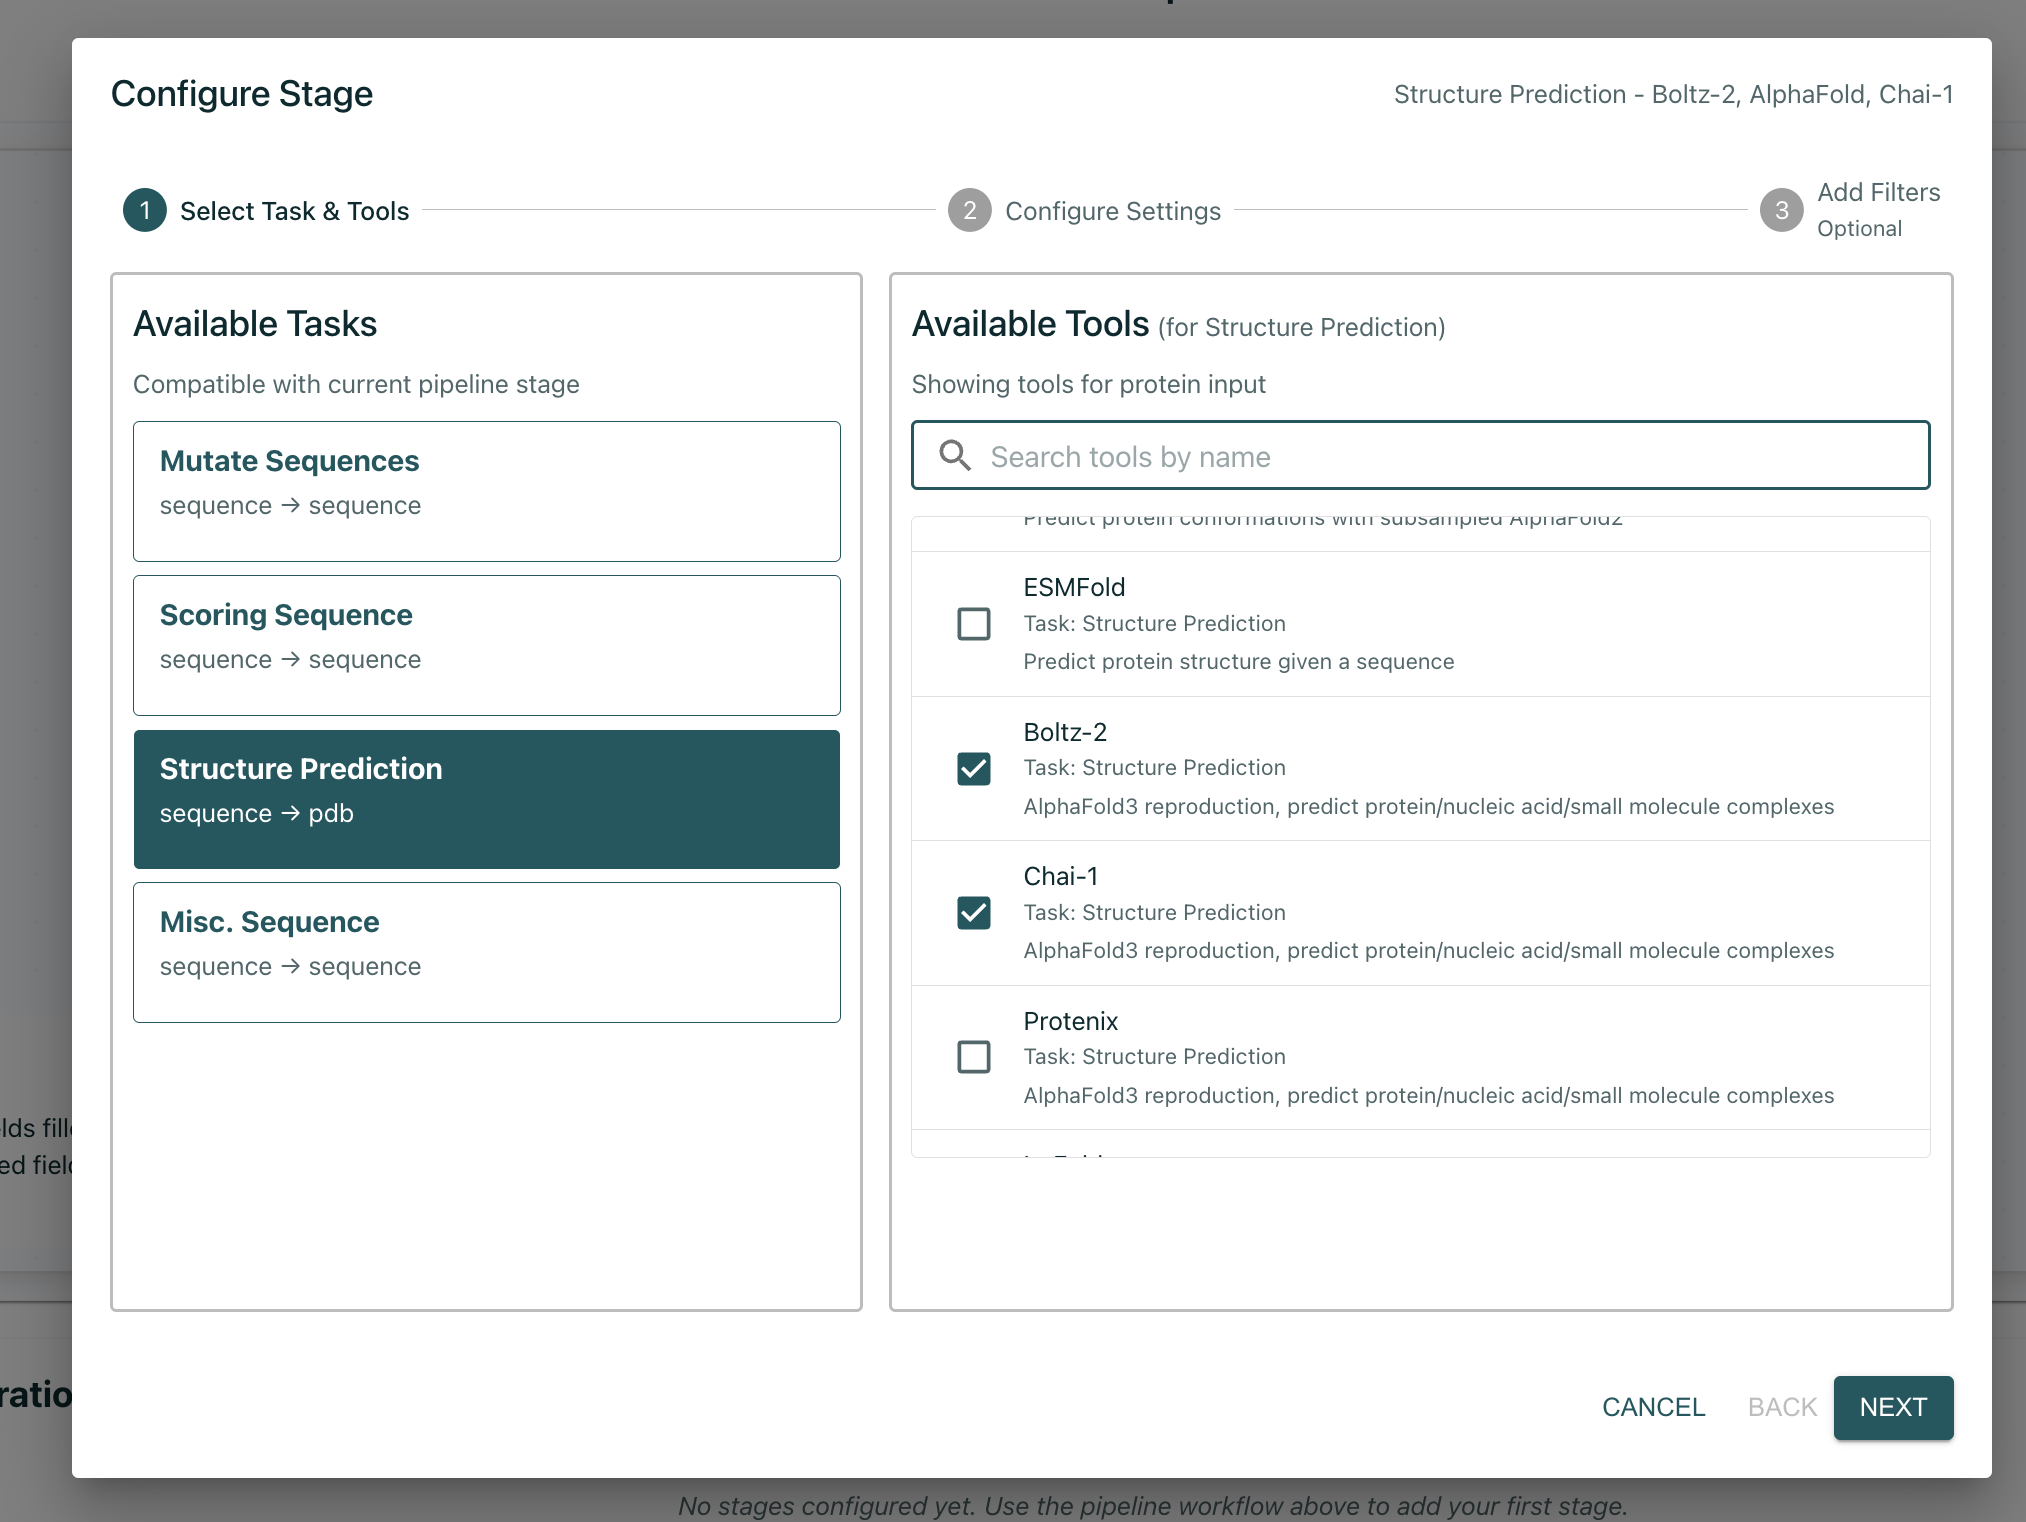This screenshot has width=2026, height=1522.
Task: Click the CANCEL button
Action: (1653, 1407)
